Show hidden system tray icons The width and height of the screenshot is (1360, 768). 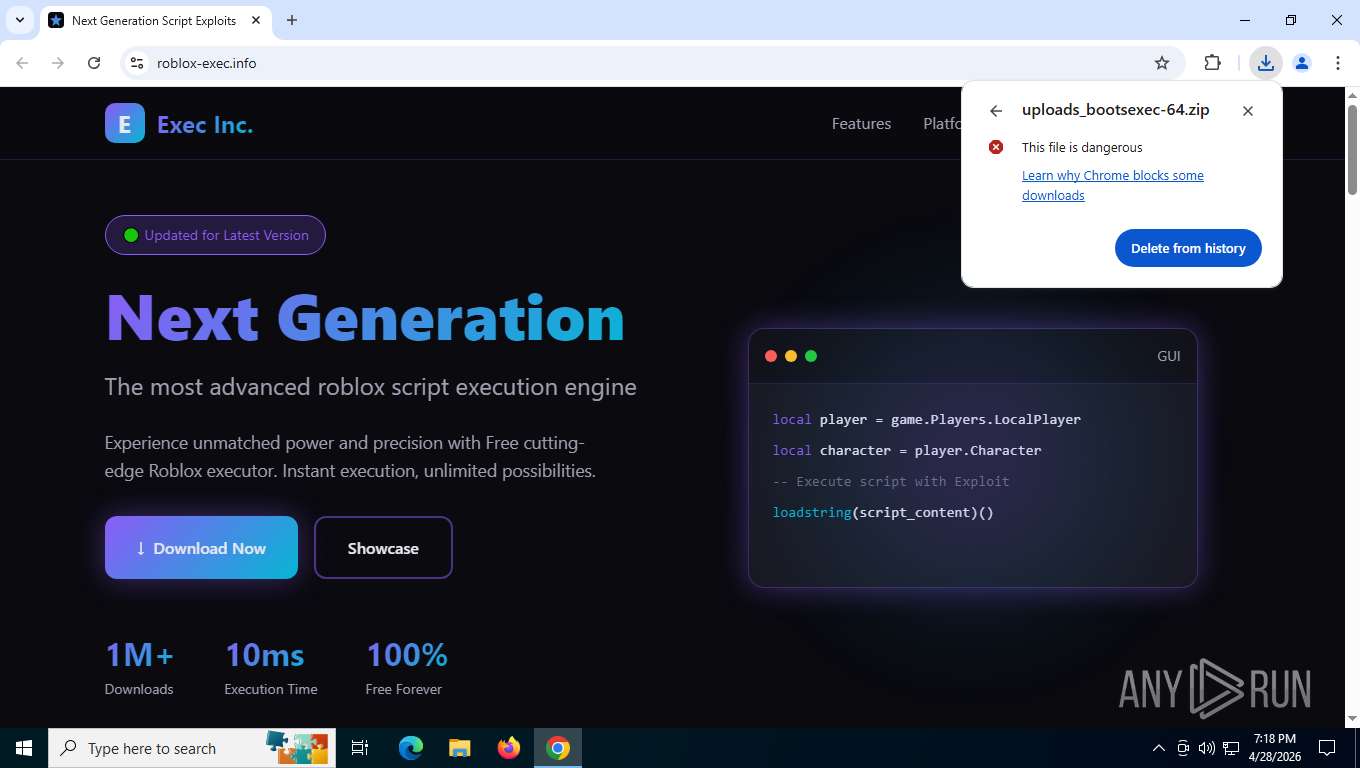pyautogui.click(x=1159, y=748)
